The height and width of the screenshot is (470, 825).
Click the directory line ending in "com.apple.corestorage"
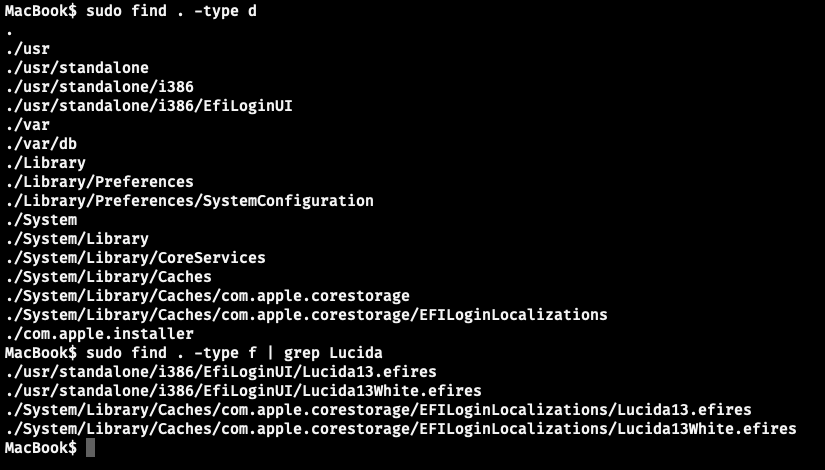point(207,296)
